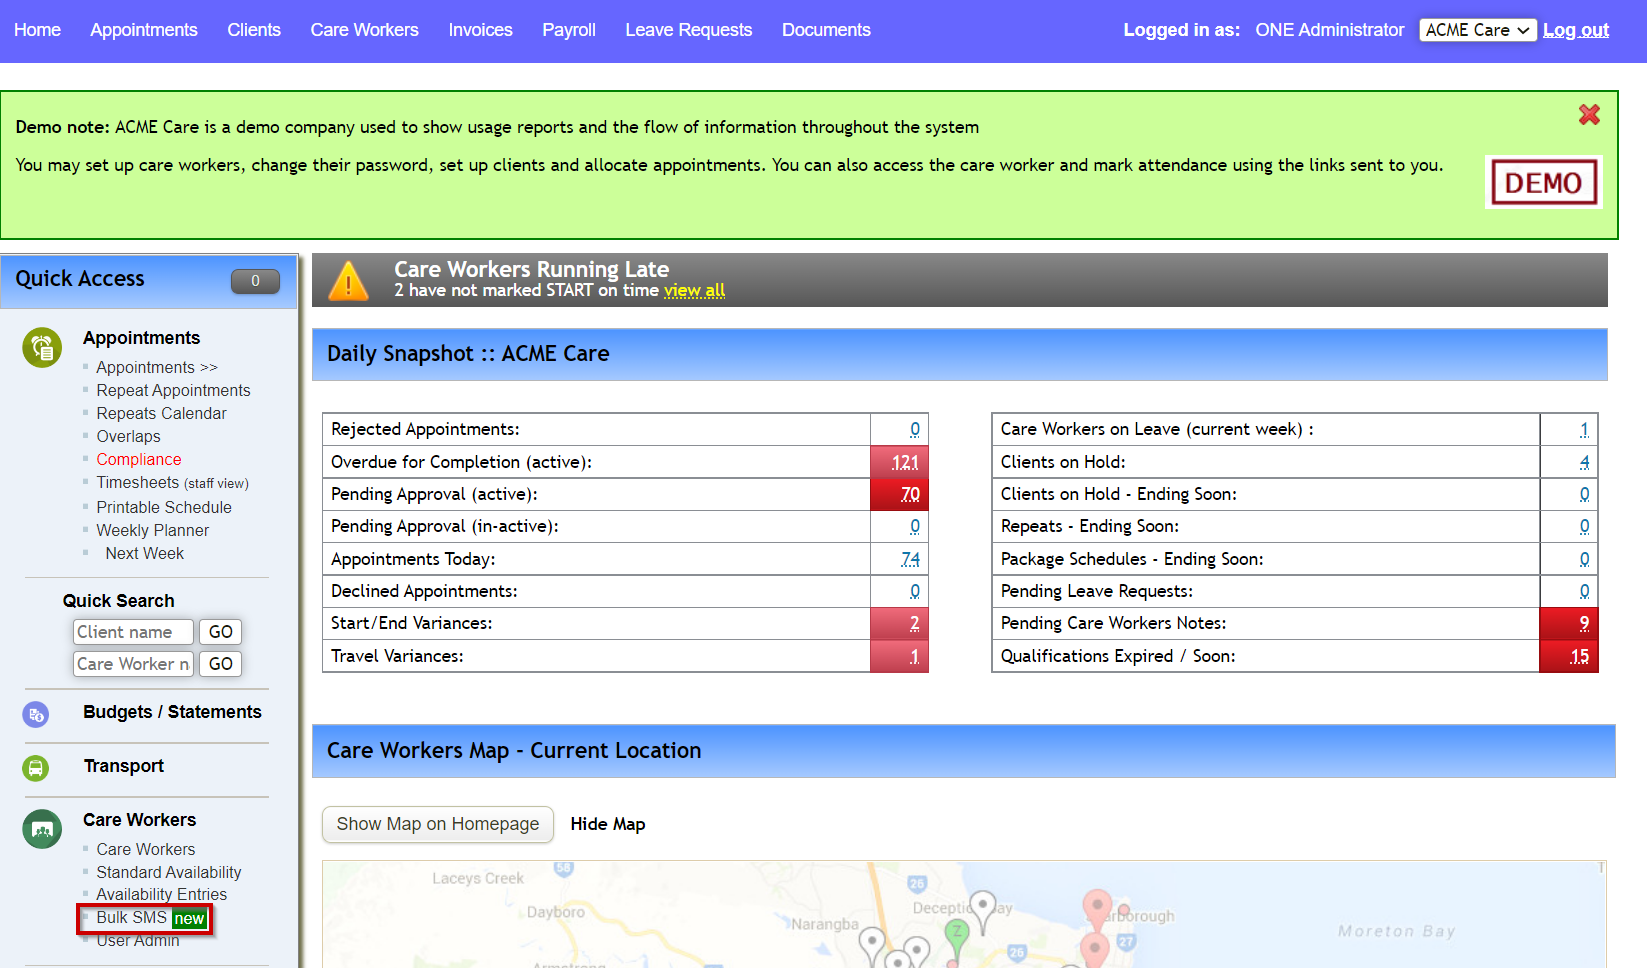
Task: Enable Show Map on Homepage
Action: 437,824
